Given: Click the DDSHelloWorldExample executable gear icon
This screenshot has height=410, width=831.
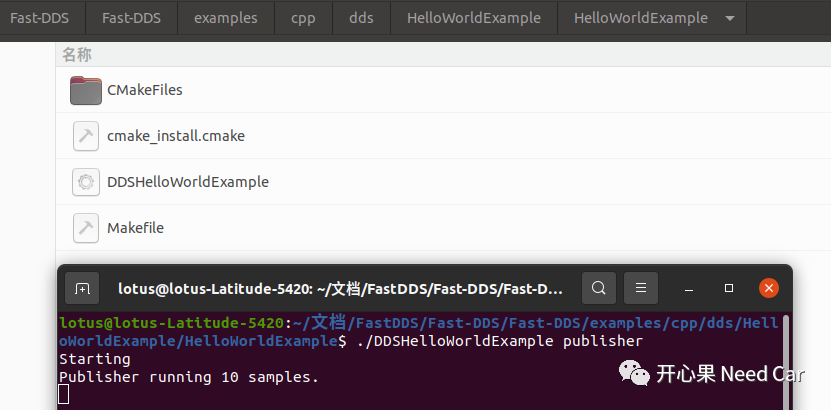Looking at the screenshot, I should click(x=86, y=182).
